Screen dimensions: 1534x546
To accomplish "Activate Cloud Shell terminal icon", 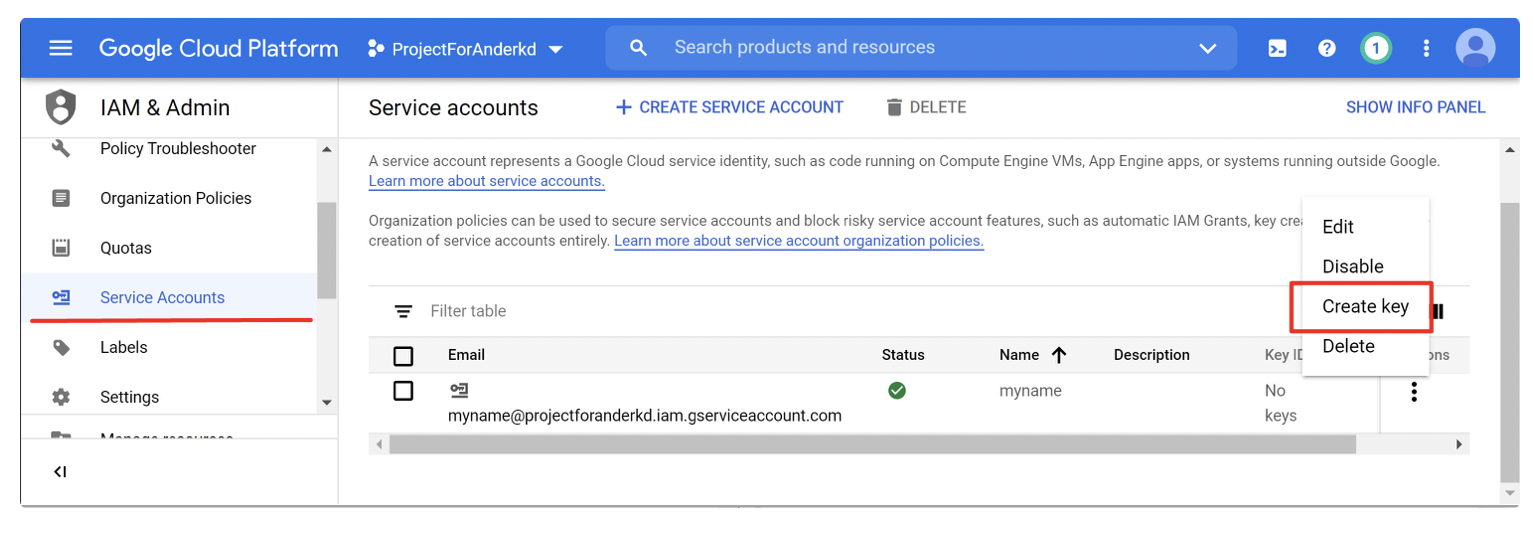I will (x=1277, y=48).
